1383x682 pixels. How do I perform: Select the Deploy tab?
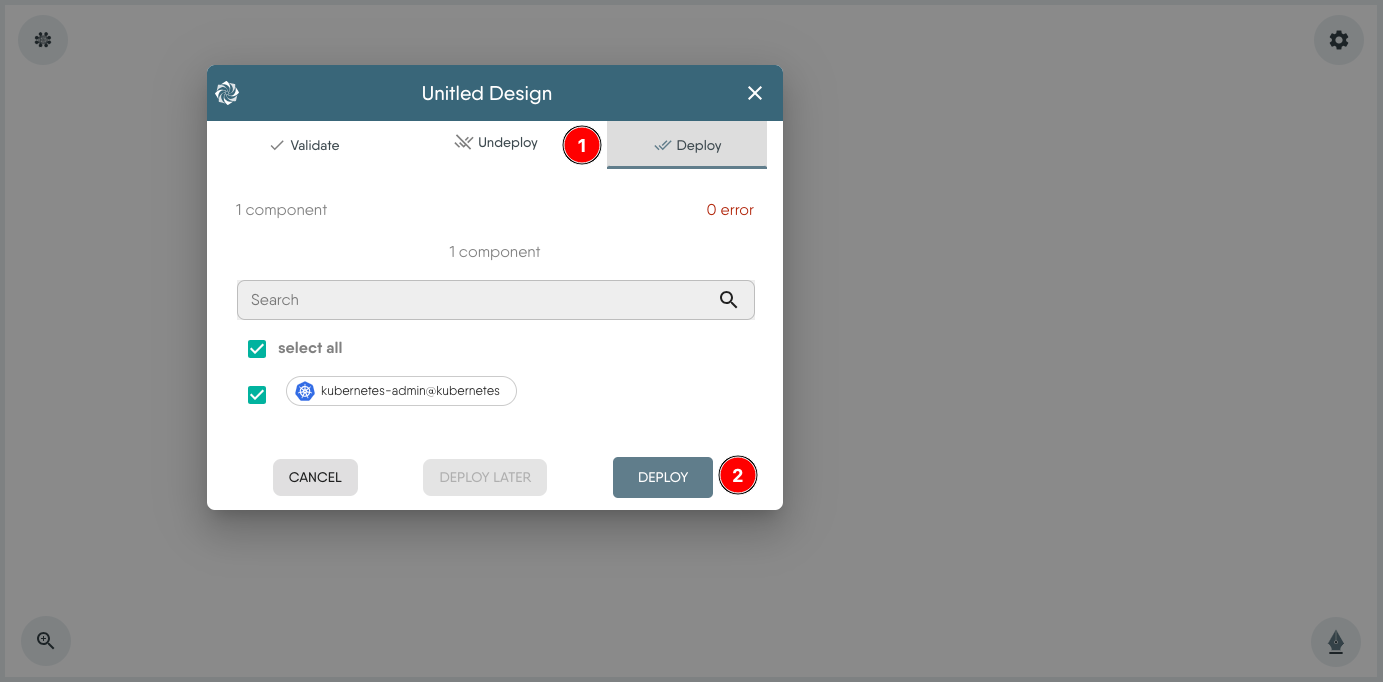[687, 145]
